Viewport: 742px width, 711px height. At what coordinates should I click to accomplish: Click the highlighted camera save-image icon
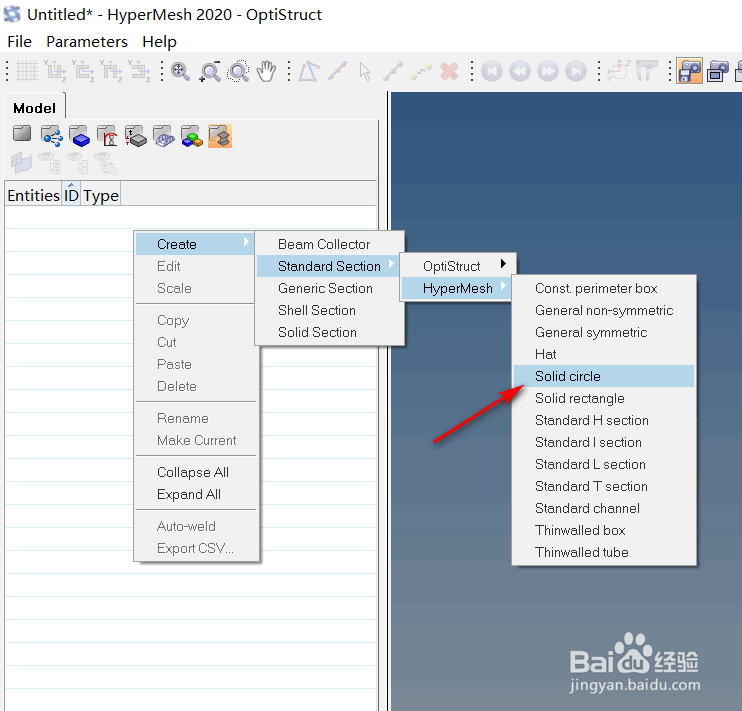pyautogui.click(x=689, y=71)
